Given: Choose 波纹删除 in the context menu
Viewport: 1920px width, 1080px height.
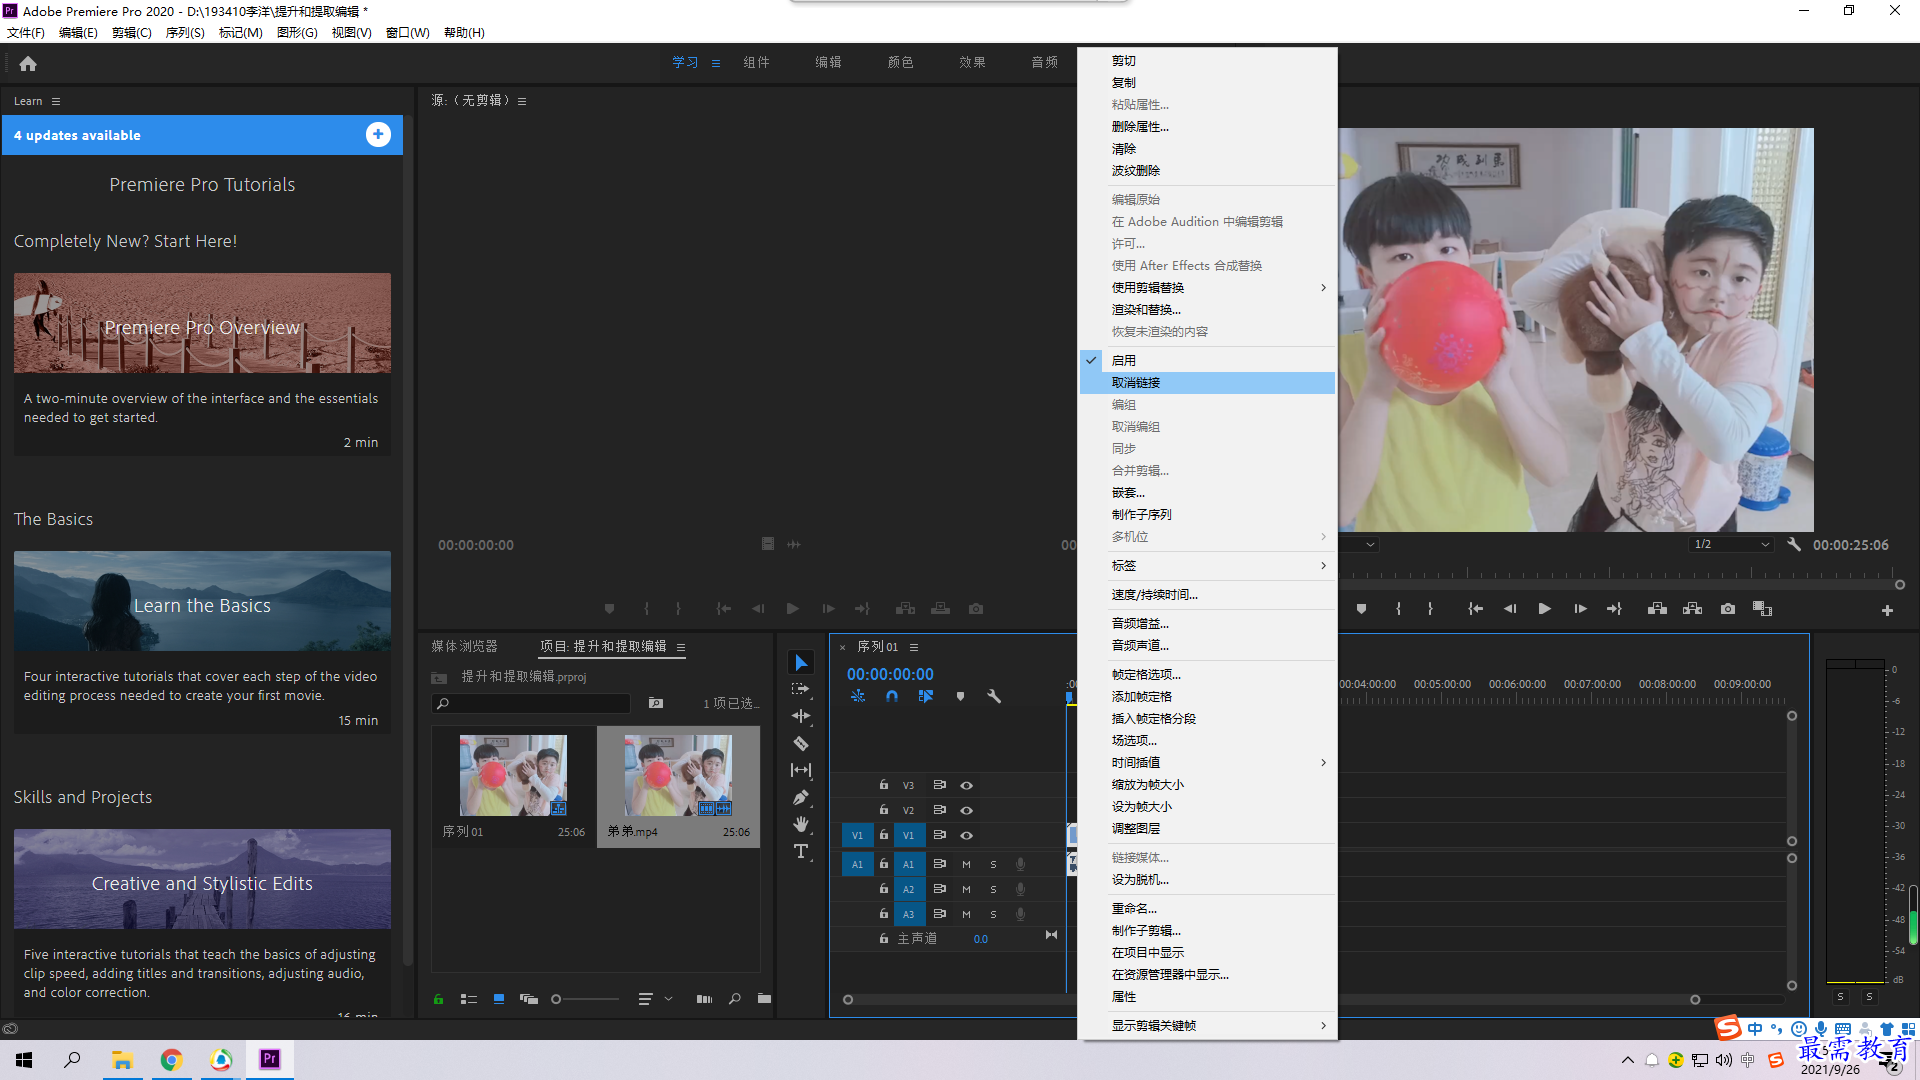Looking at the screenshot, I should (1207, 171).
